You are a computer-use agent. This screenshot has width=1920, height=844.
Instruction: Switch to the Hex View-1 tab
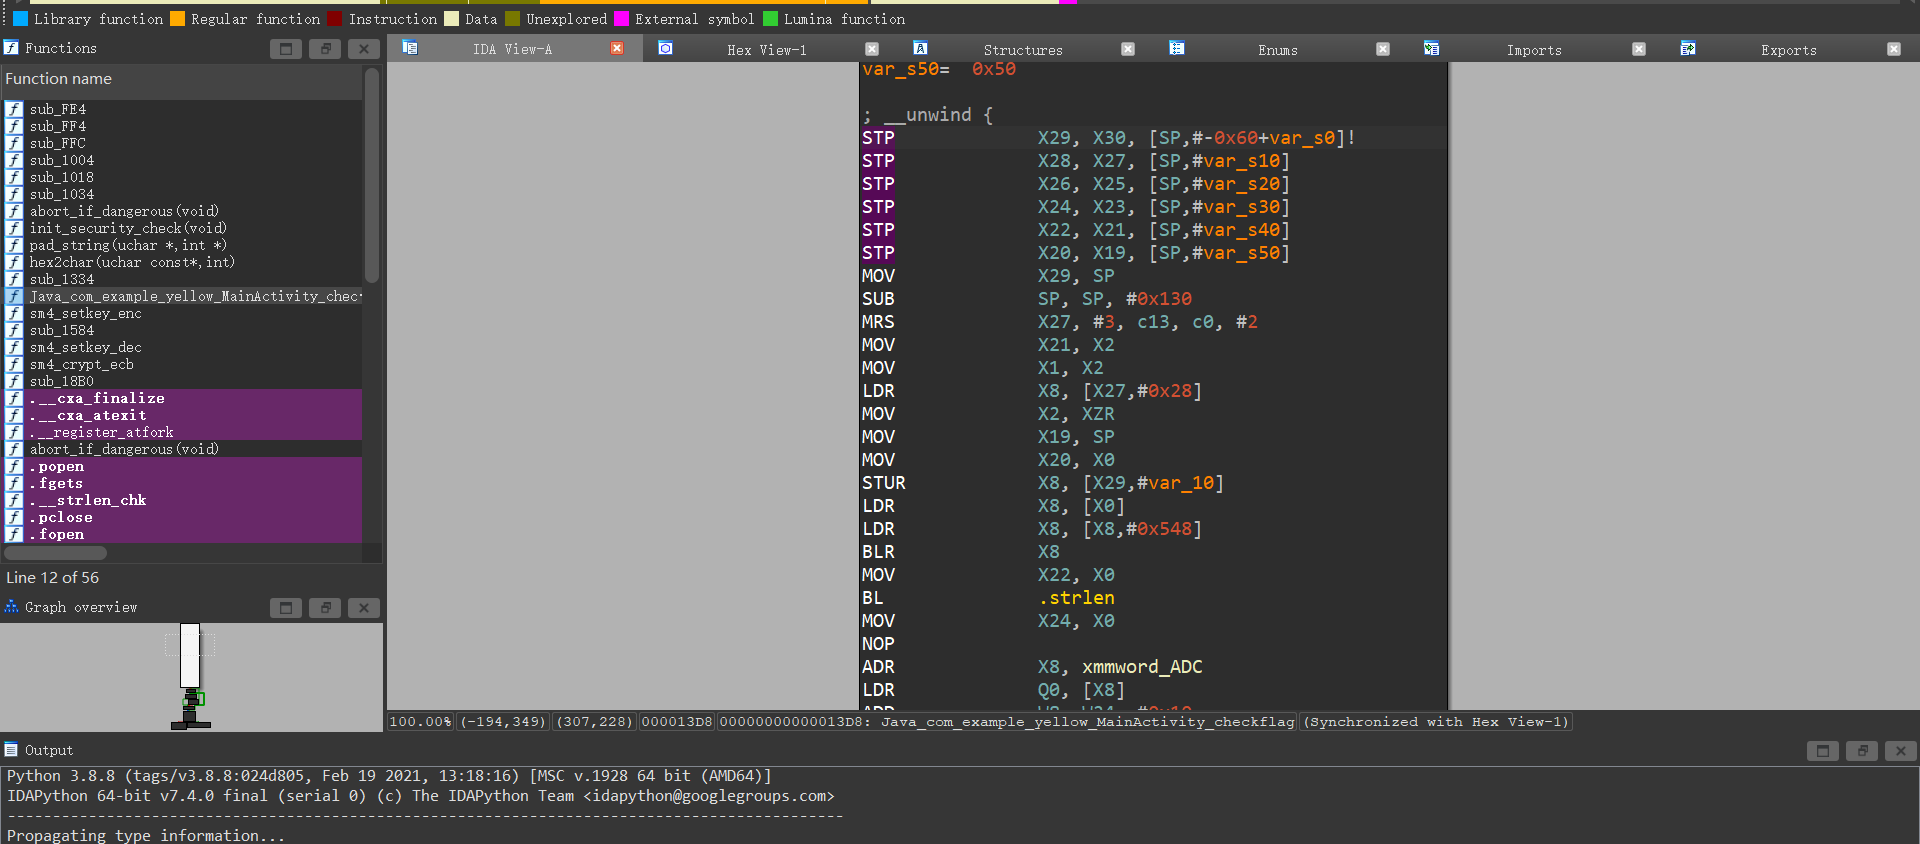tap(766, 50)
